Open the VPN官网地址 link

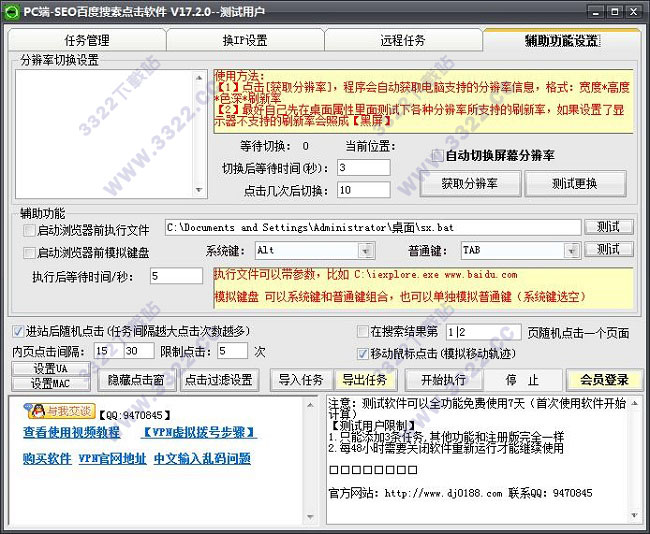point(112,459)
